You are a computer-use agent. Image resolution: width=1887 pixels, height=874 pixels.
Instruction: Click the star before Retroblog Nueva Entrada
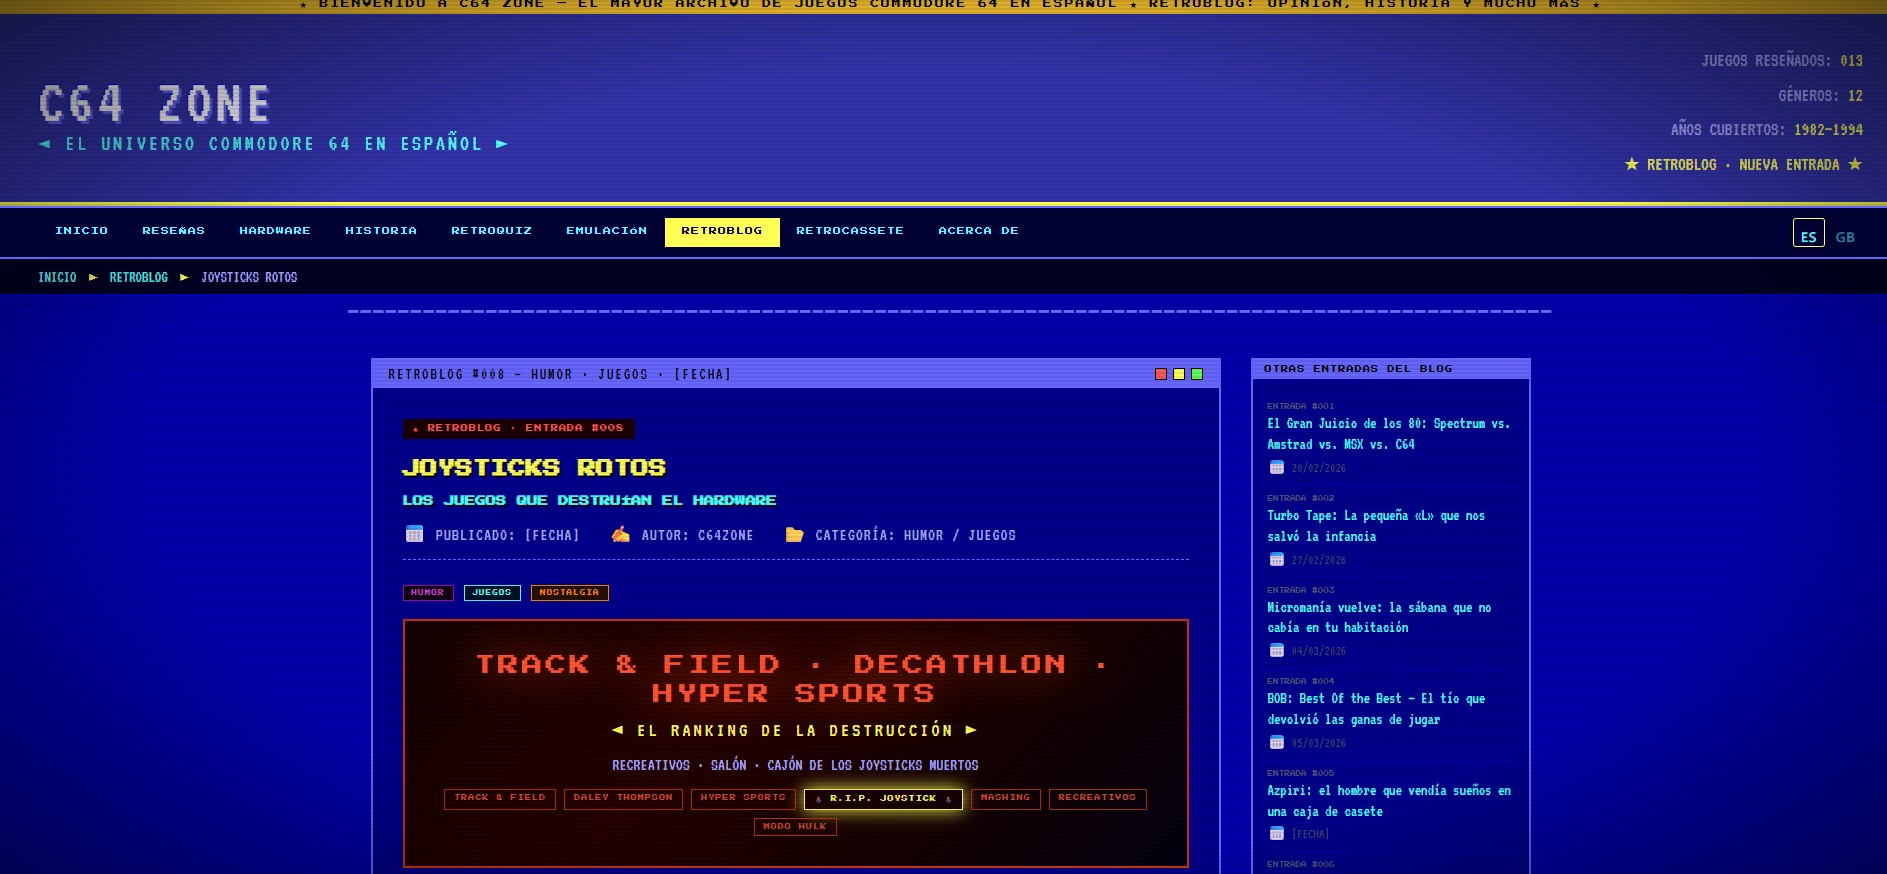(1631, 164)
